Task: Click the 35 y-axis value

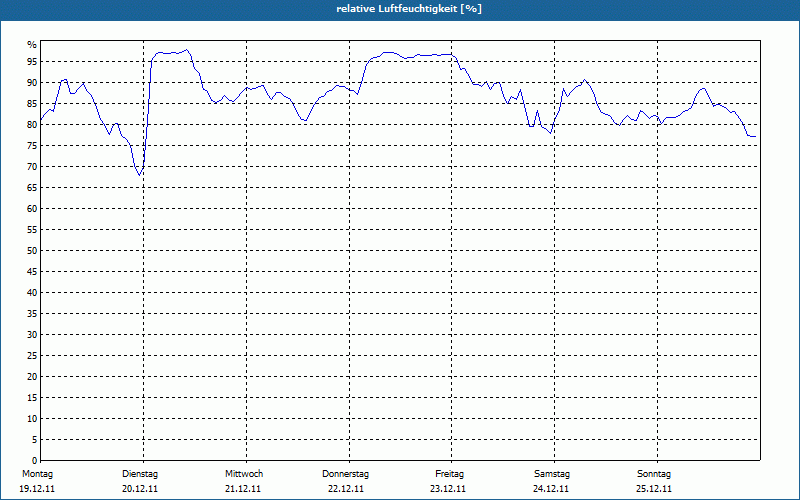Action: [32, 314]
